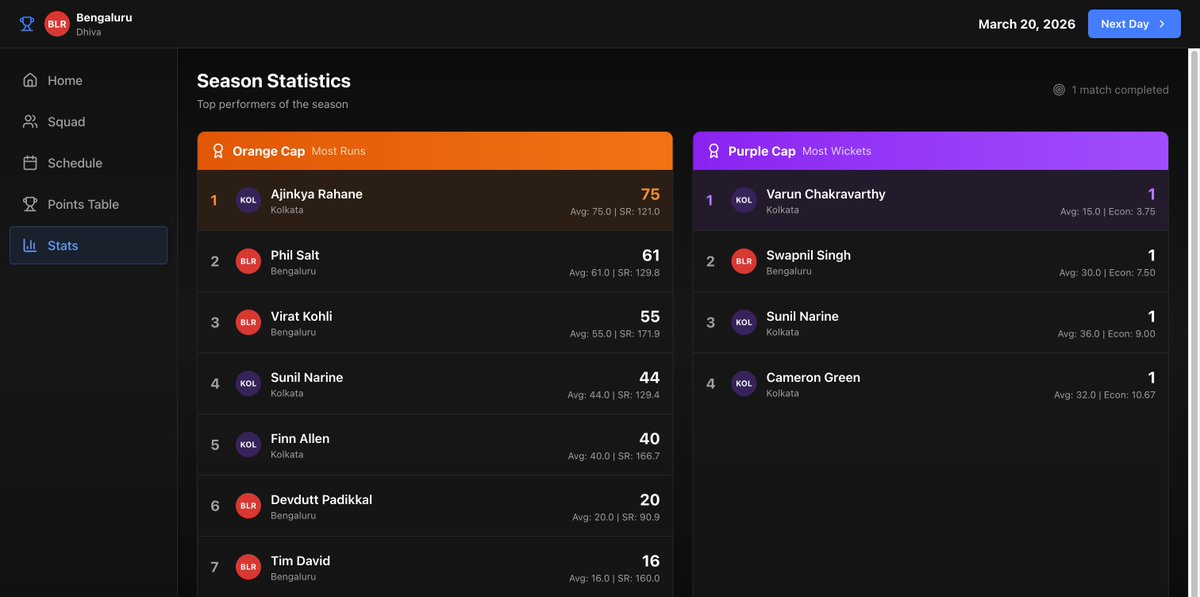The image size is (1200, 597).
Task: Click Swapnil Singh's 'Avg: 30.0 | Econ: 7.50' stat
Action: (1107, 273)
